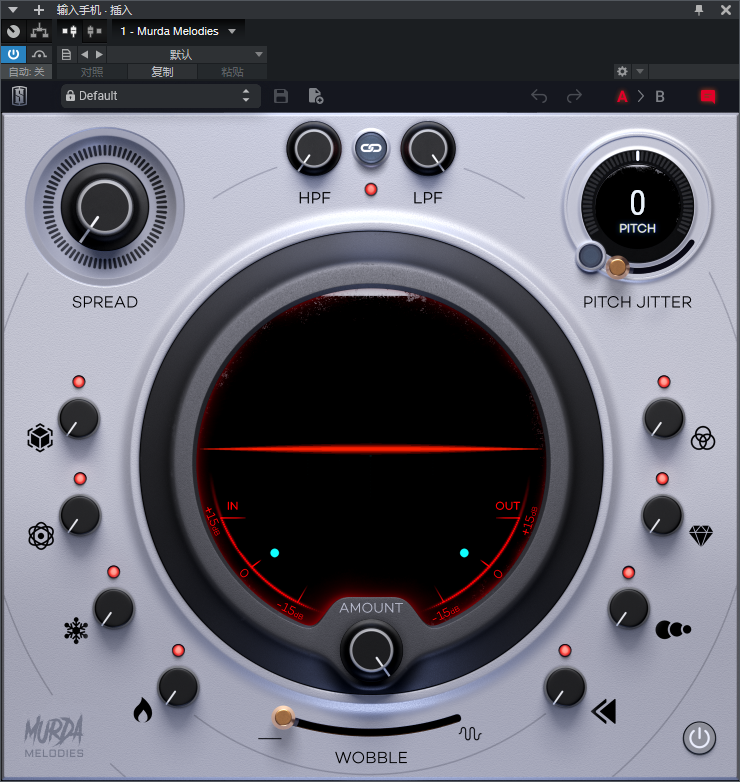Undo the last change
The height and width of the screenshot is (782, 740).
pyautogui.click(x=539, y=96)
